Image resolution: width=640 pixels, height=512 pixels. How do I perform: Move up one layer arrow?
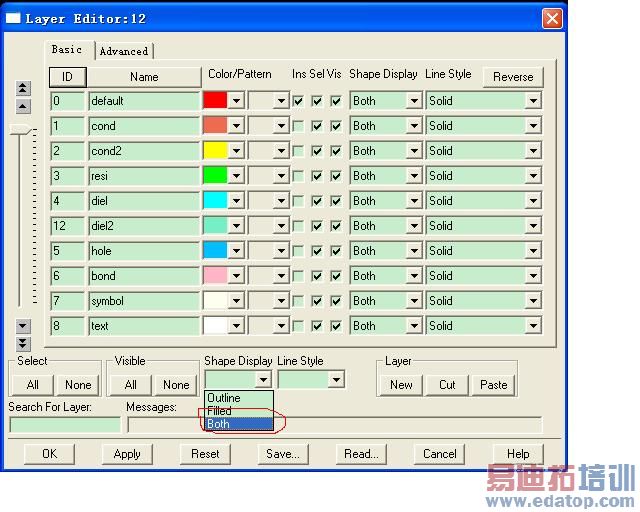point(23,107)
